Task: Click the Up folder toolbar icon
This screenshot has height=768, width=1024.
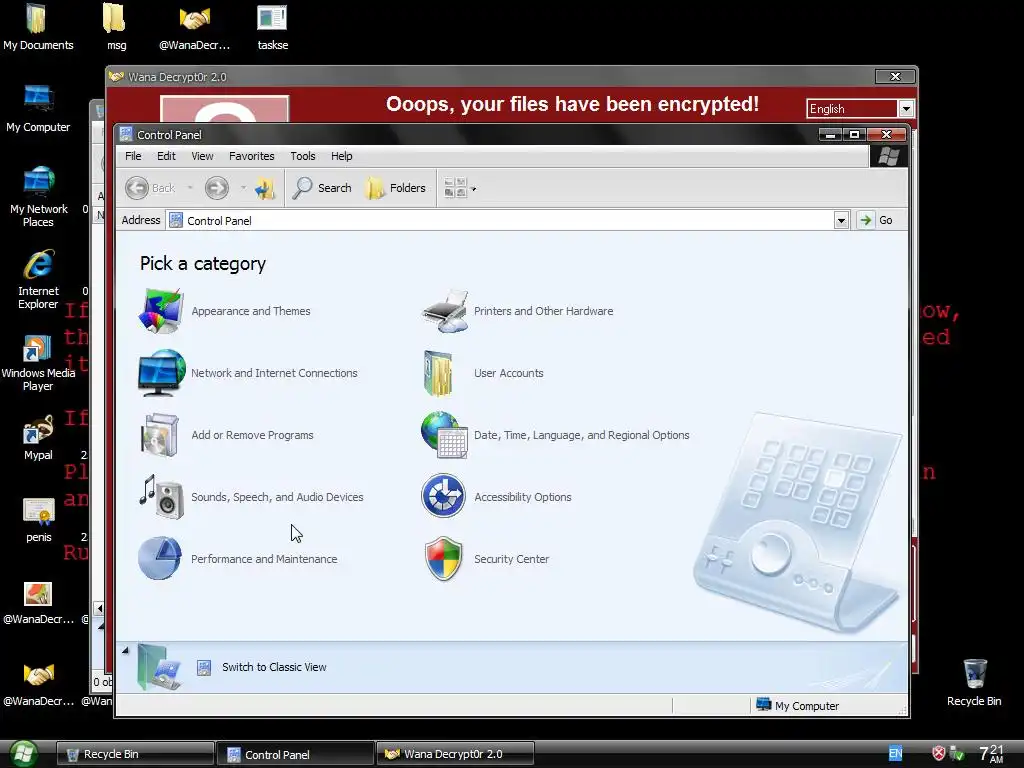Action: tap(264, 189)
